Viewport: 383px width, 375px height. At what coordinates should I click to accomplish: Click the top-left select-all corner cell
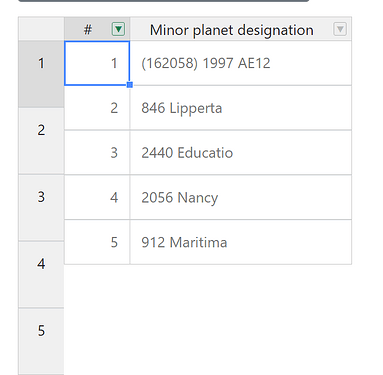click(41, 29)
